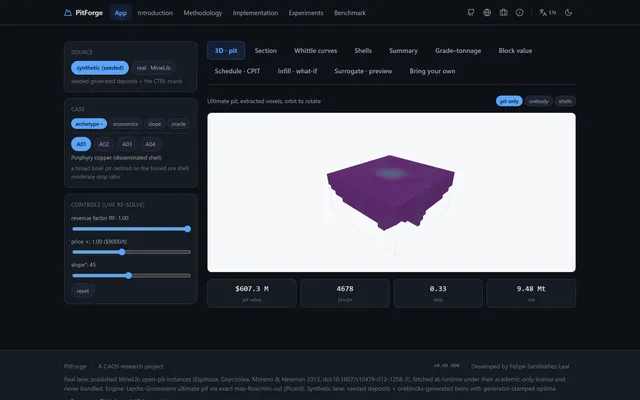Open the info circle icon
Screen dimensions: 640x400
click(519, 13)
